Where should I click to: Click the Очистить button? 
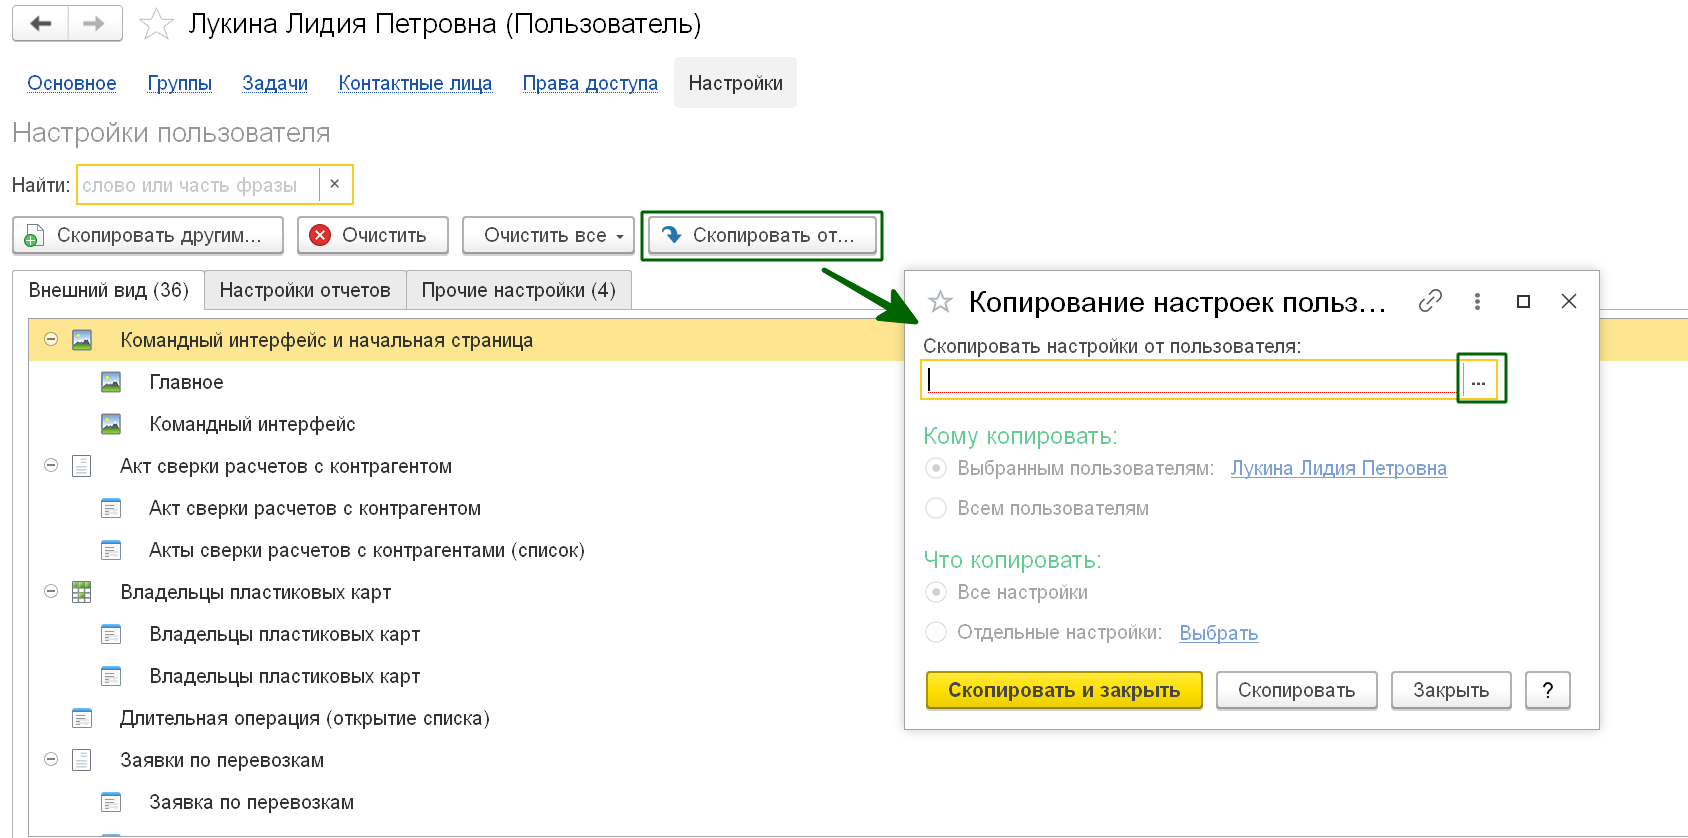373,235
